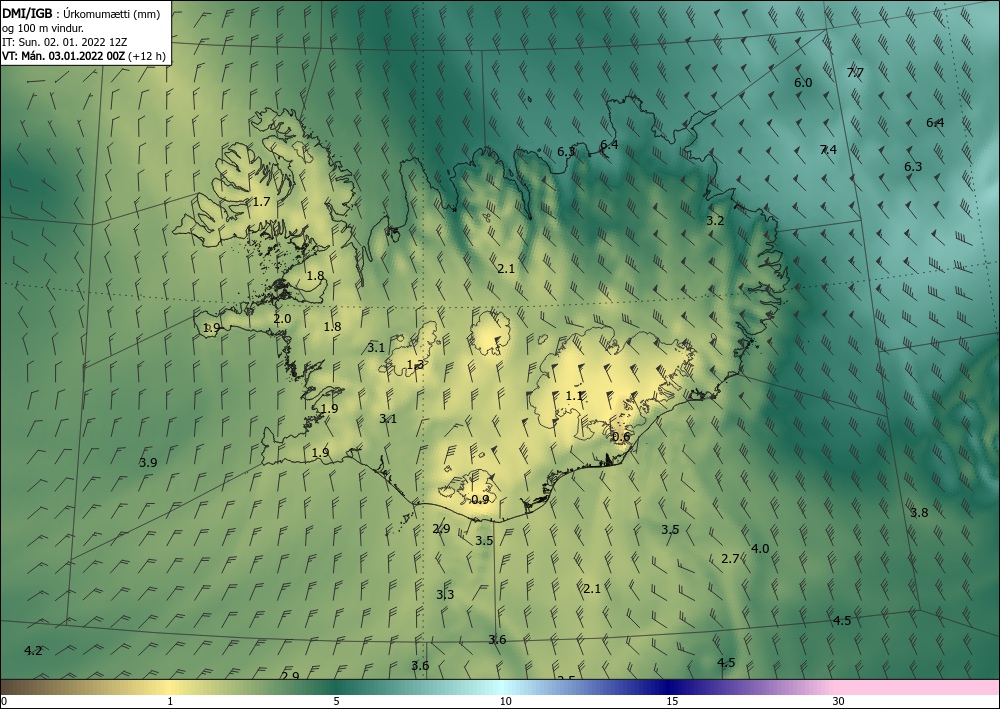
Task: Click the 'DMI/IGB : Úrkomumætti (mm)' title line
Action: [x=81, y=14]
